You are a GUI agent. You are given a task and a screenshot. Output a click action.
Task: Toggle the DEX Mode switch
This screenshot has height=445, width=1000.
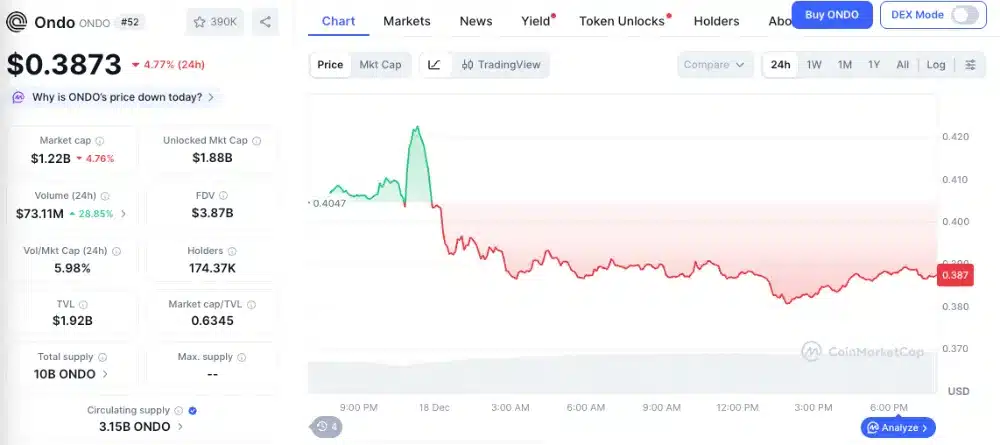[965, 15]
